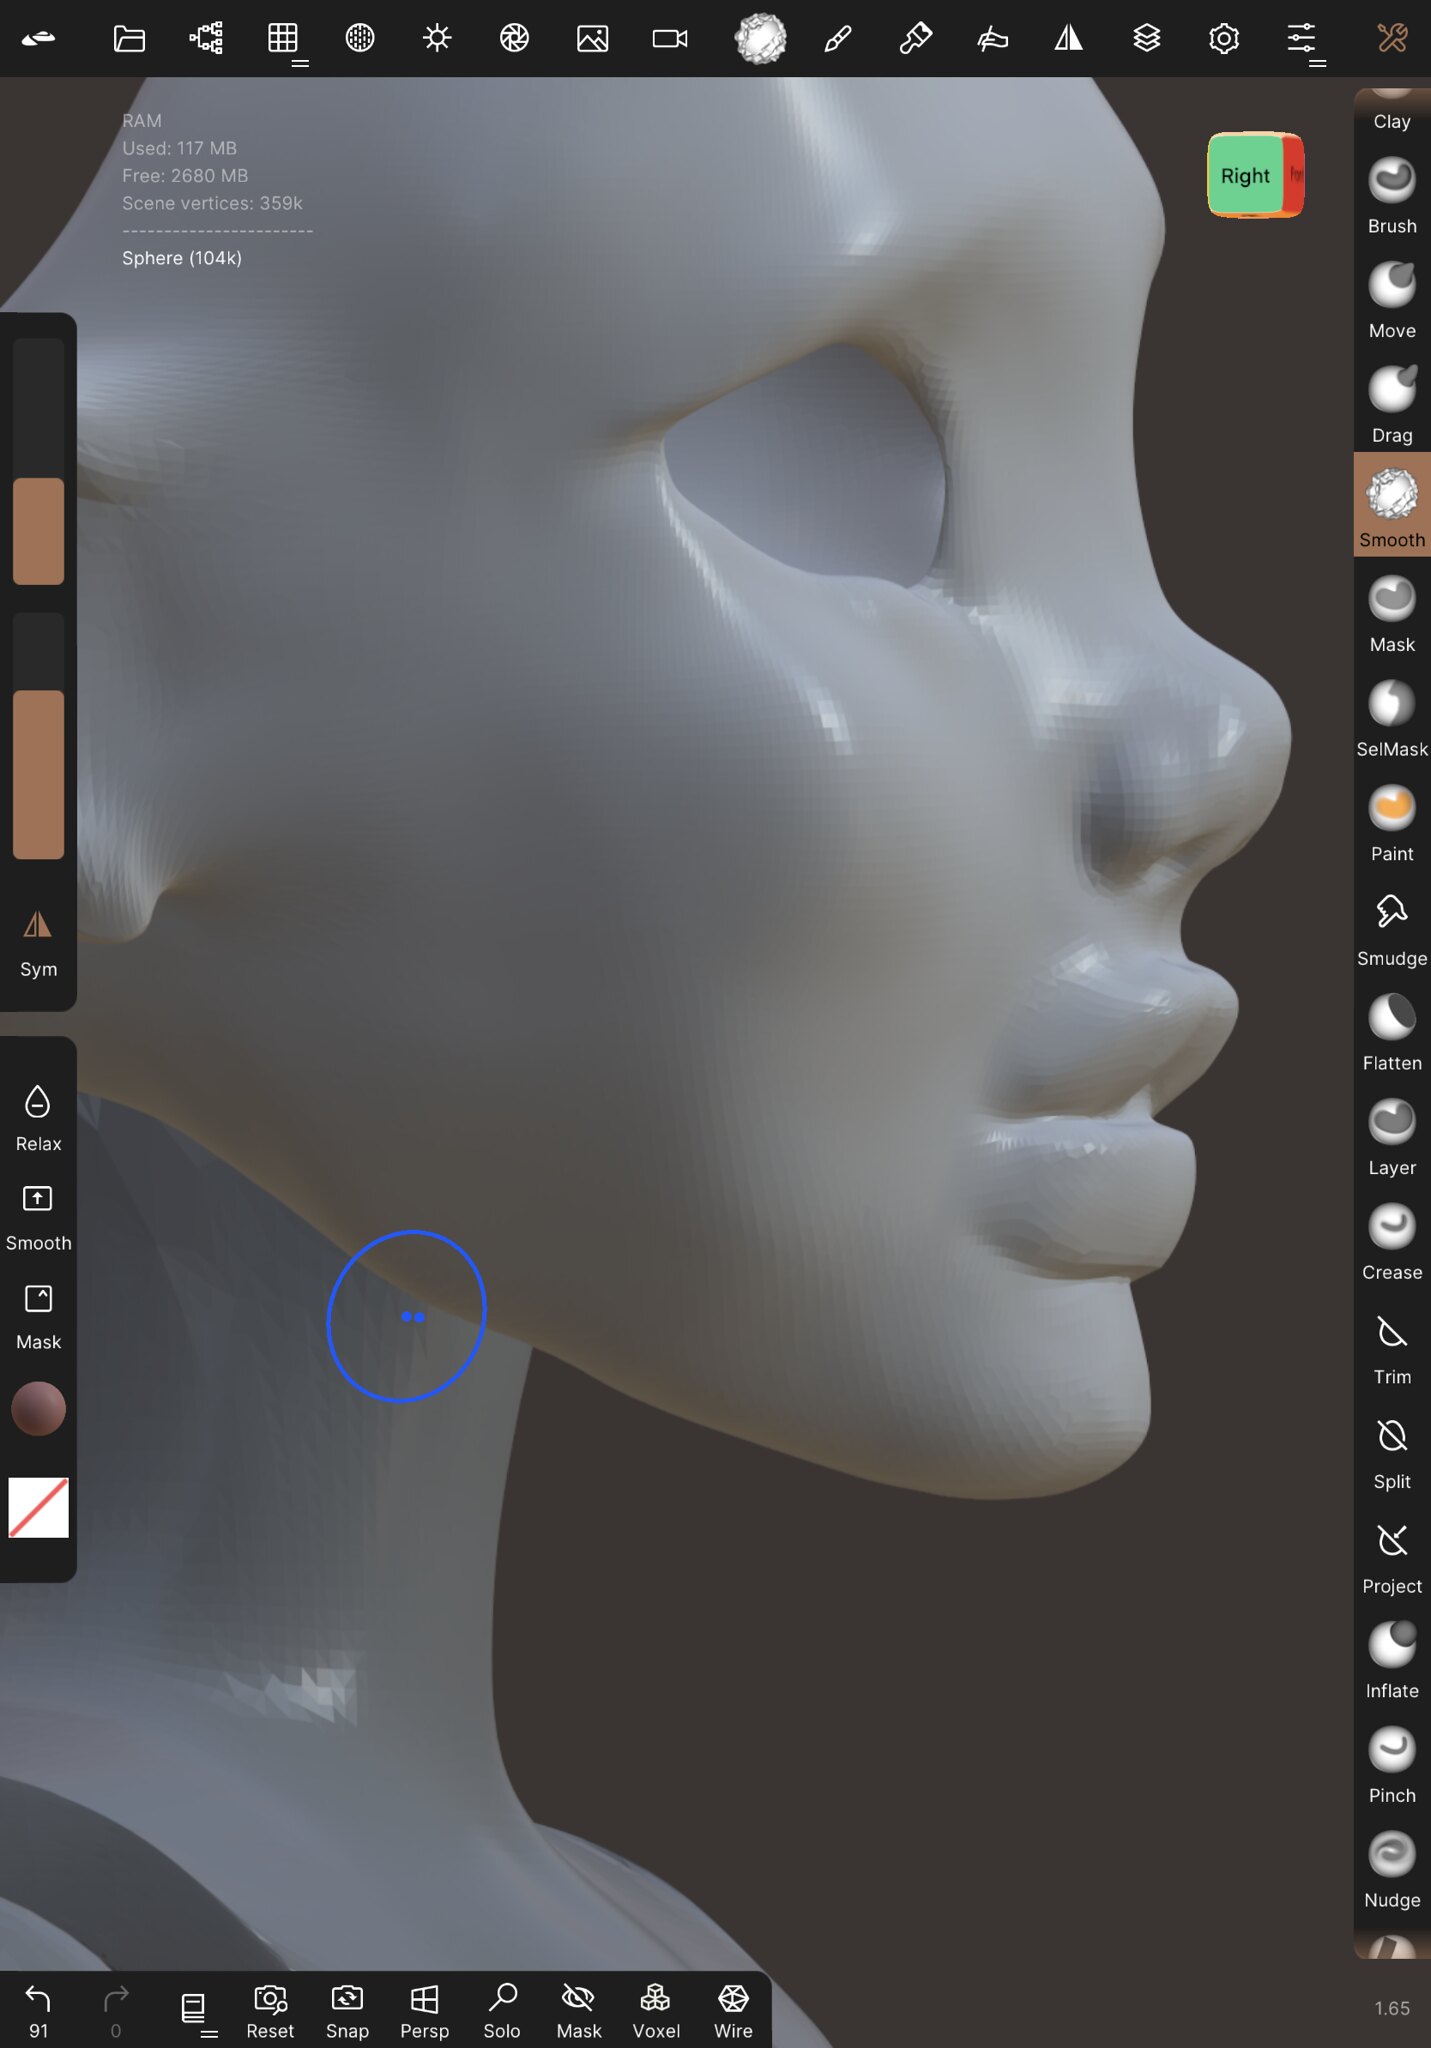Viewport: 1431px width, 2048px height.
Task: Open the Interface sliders menu
Action: pyautogui.click(x=1301, y=38)
